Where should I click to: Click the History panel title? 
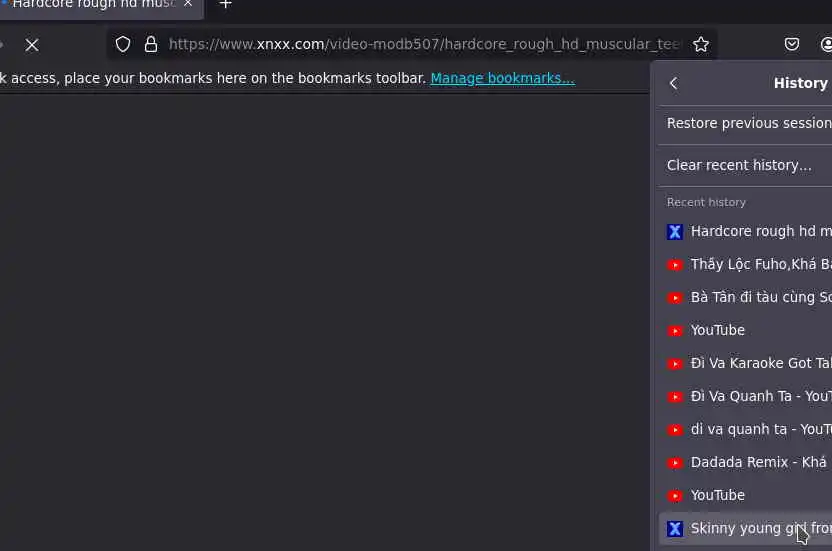tap(800, 83)
